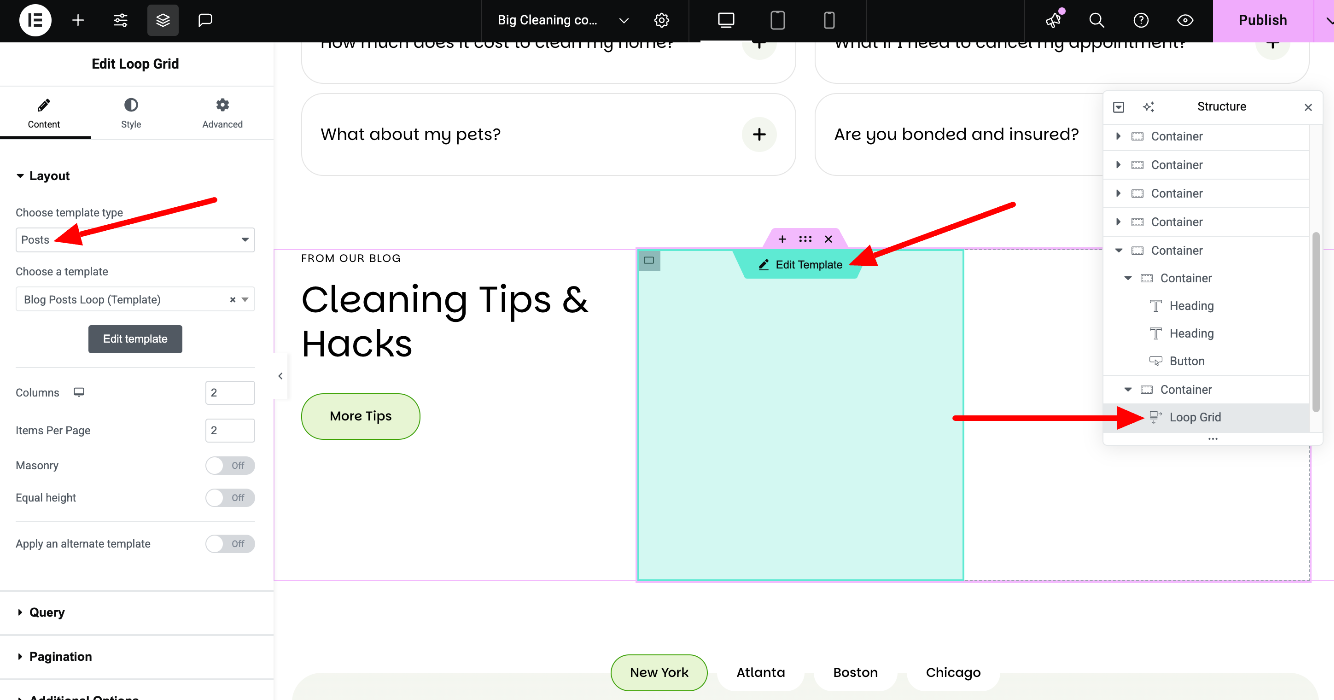Switch to mobile device view
This screenshot has width=1334, height=700.
pyautogui.click(x=829, y=20)
